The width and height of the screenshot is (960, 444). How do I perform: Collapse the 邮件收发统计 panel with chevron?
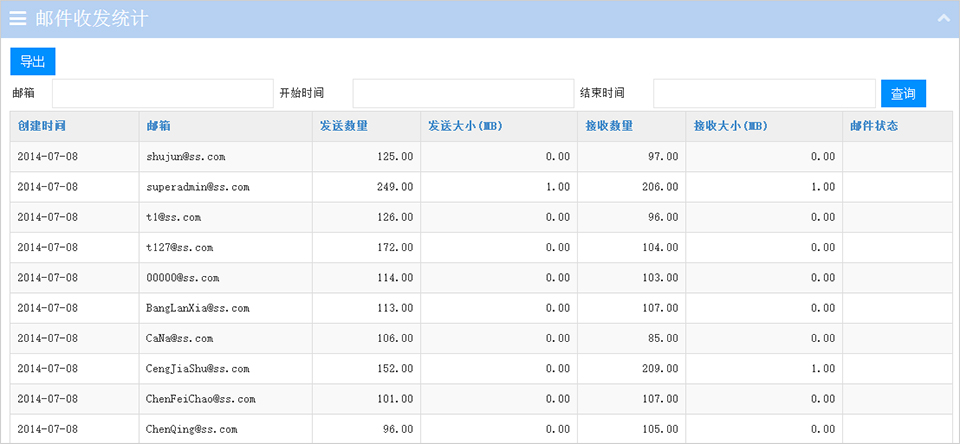tap(943, 18)
